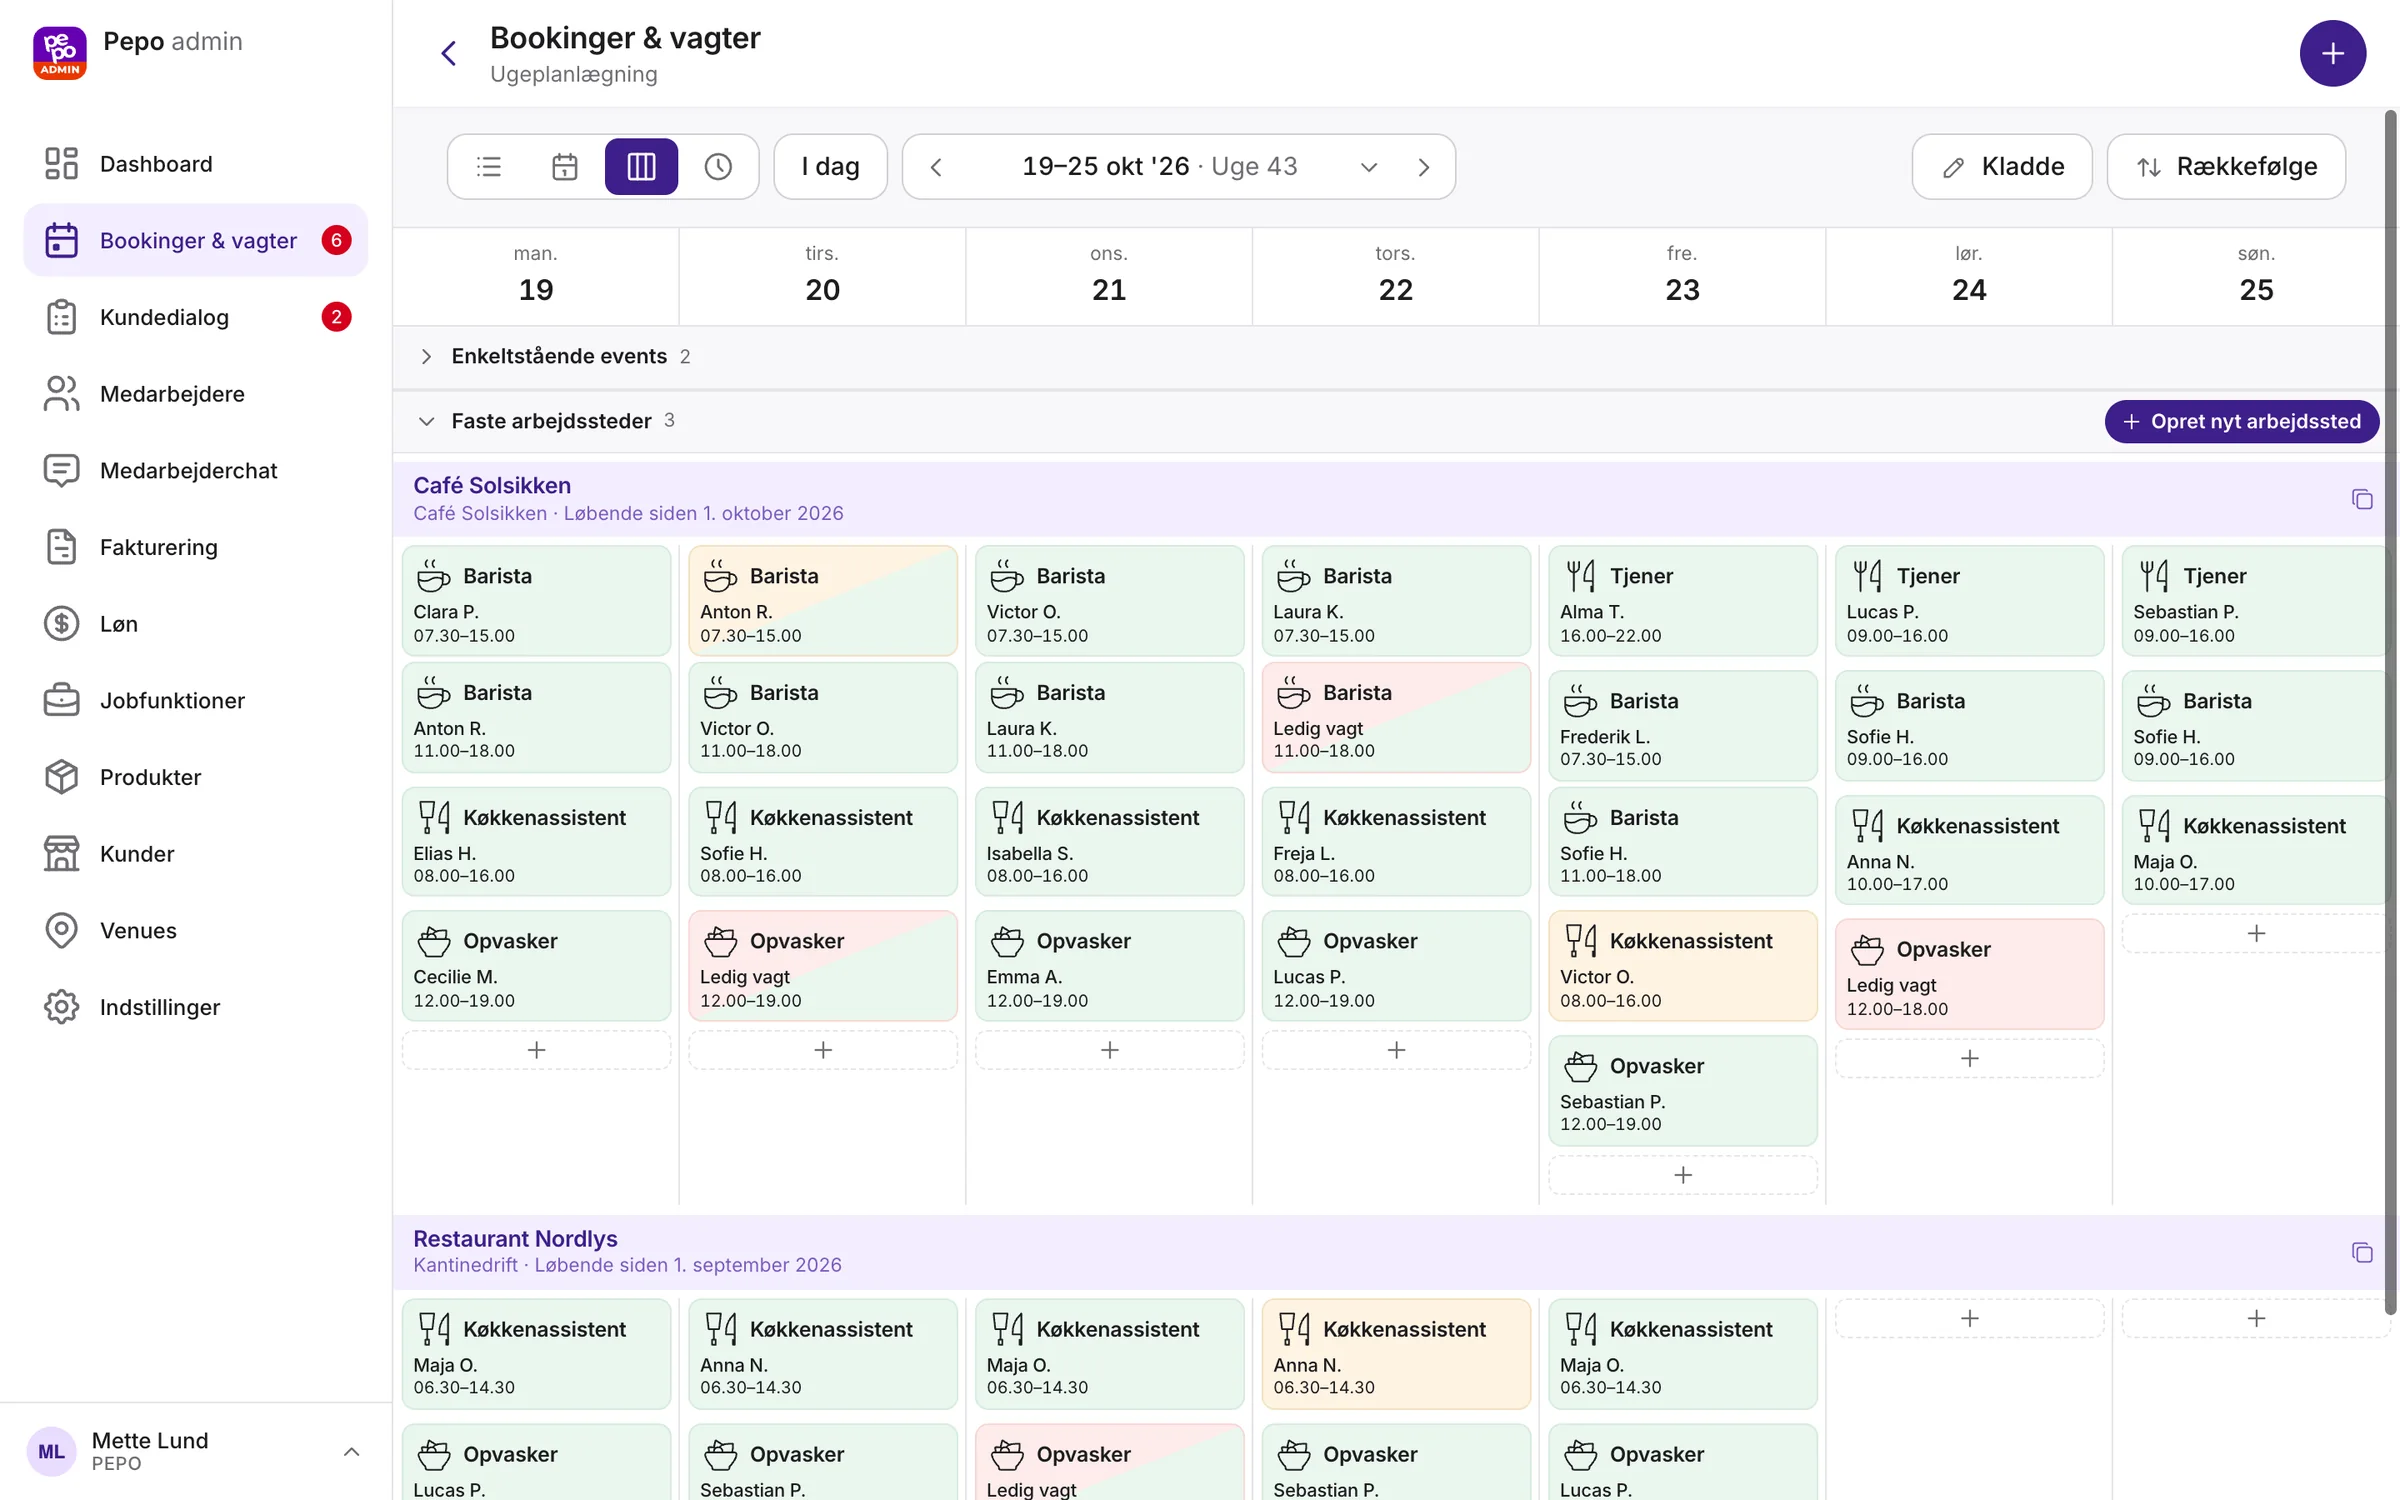Viewport: 2400px width, 1500px height.
Task: Open Saturday Ledig vagt Opvasker 12.00–18.00
Action: click(1969, 974)
